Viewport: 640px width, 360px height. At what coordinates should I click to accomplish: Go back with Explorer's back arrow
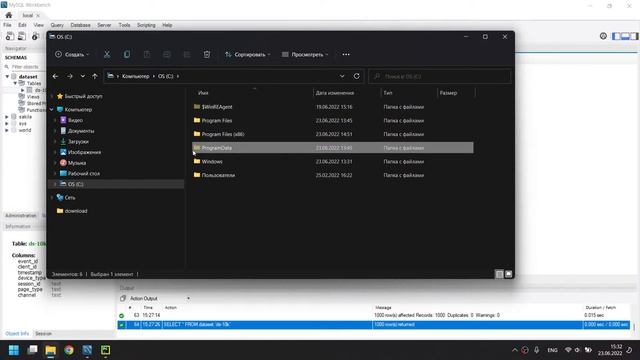pyautogui.click(x=56, y=76)
